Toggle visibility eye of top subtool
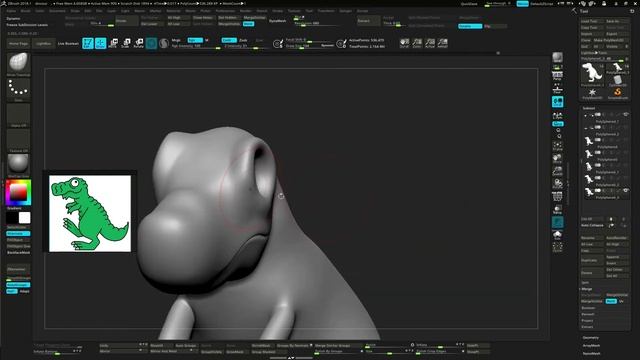Screen dimensions: 640x360 (x=625, y=115)
